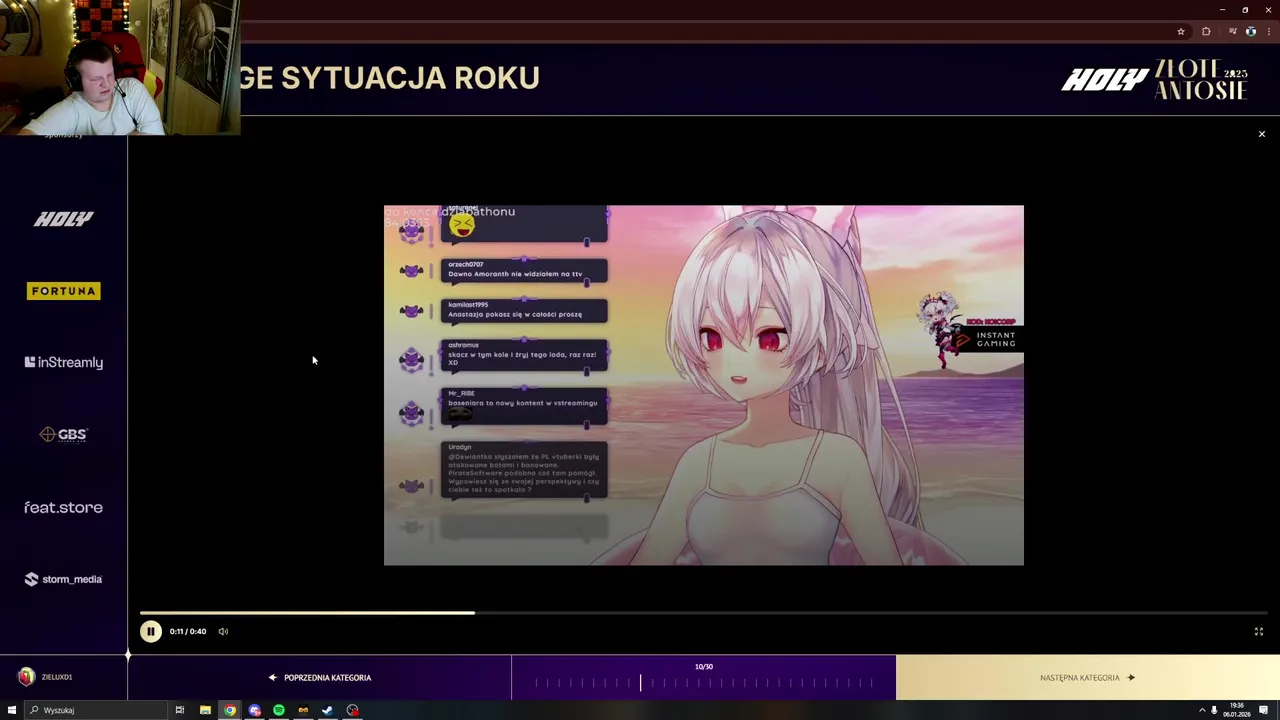
Task: Open the Windows Start menu
Action: (x=12, y=710)
